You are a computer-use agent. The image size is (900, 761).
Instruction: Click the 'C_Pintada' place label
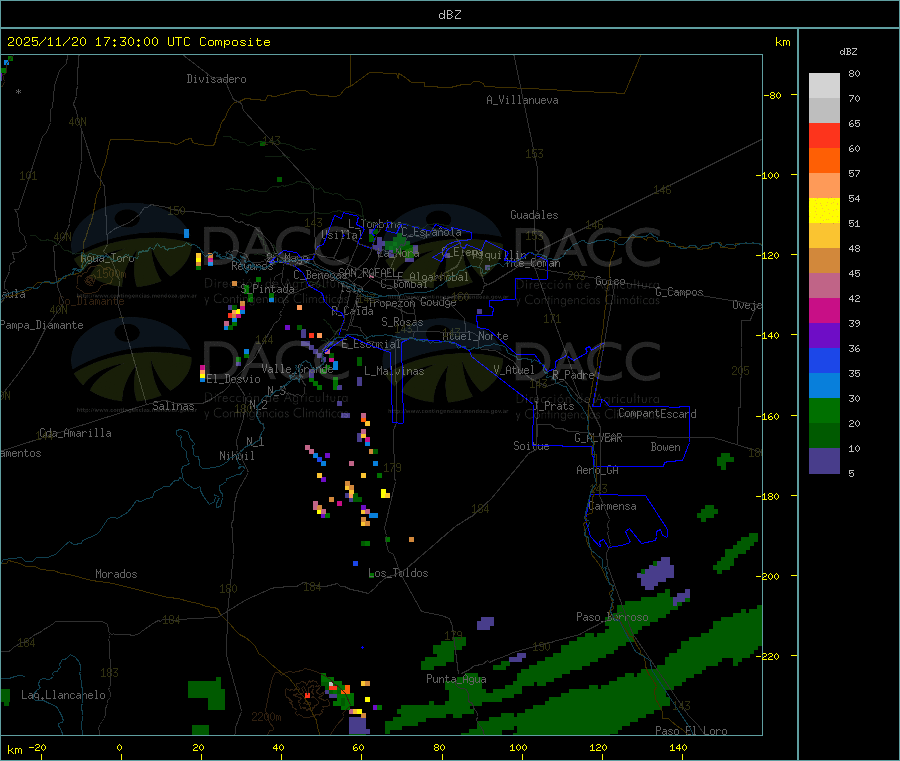267,289
